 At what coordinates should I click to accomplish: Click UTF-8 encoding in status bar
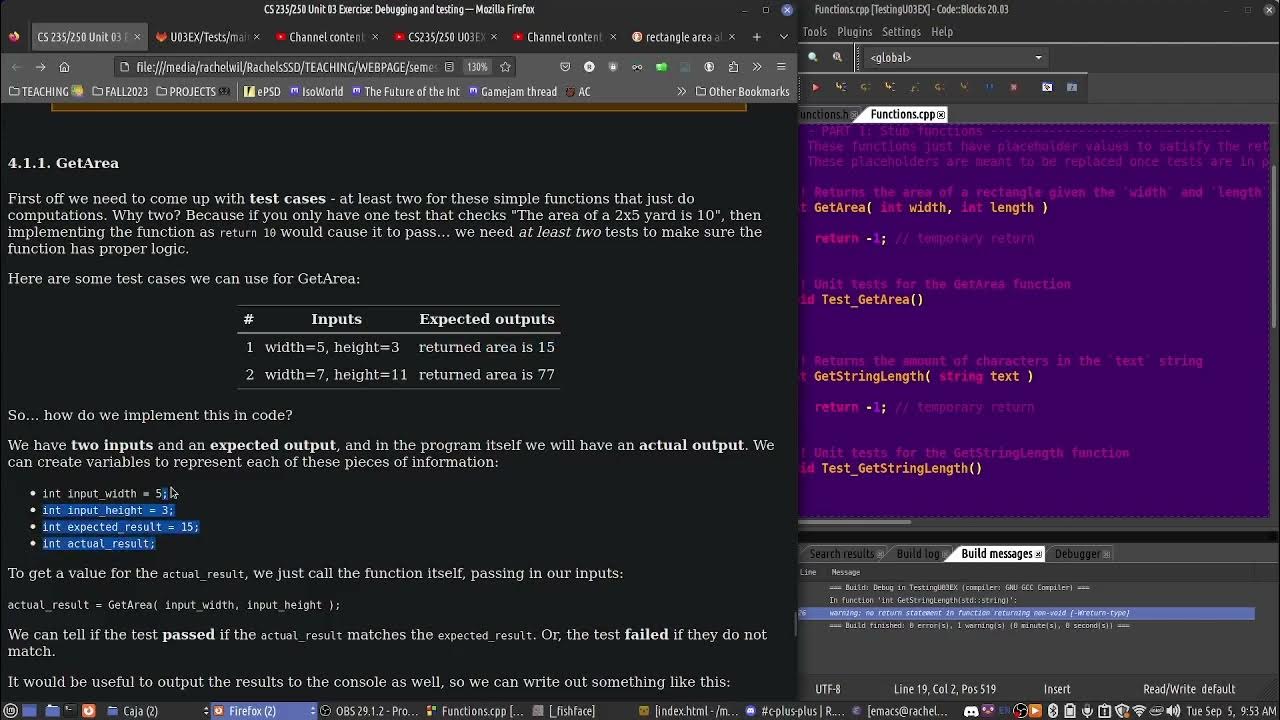828,689
